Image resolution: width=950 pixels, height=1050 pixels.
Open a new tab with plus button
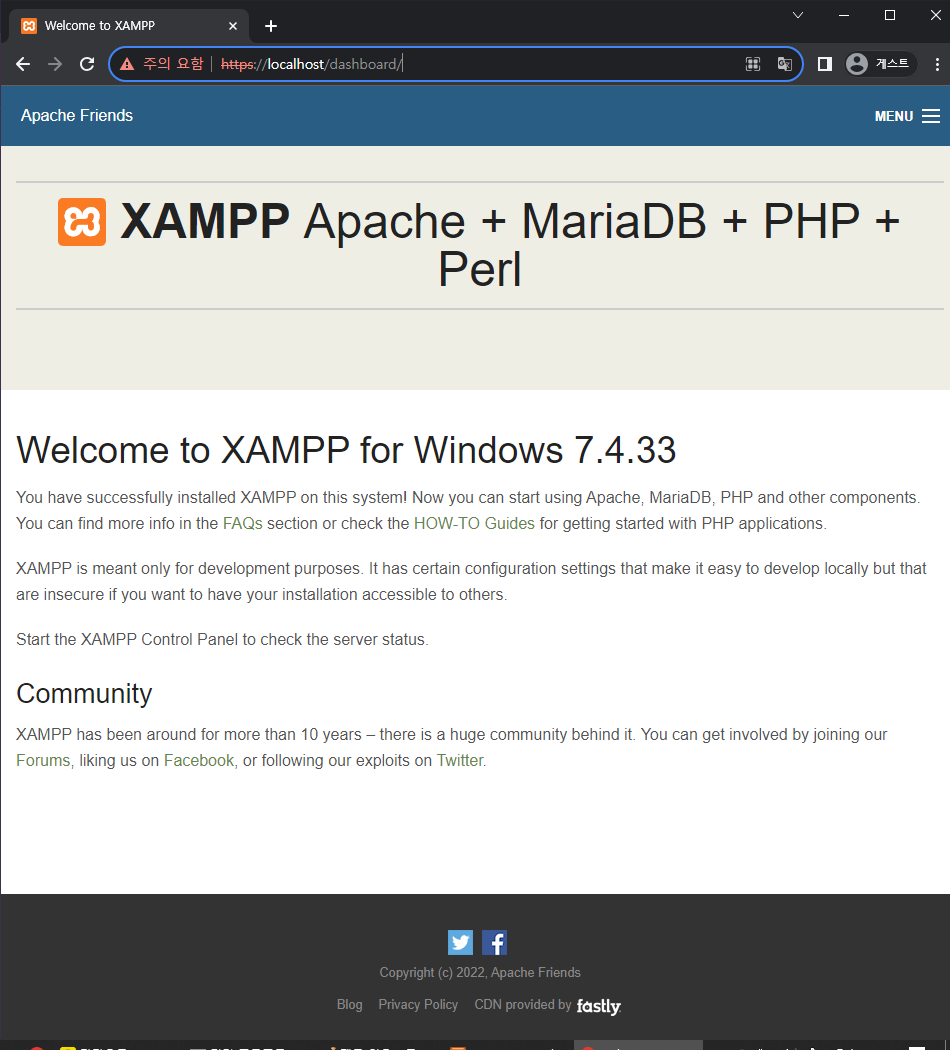(x=270, y=26)
